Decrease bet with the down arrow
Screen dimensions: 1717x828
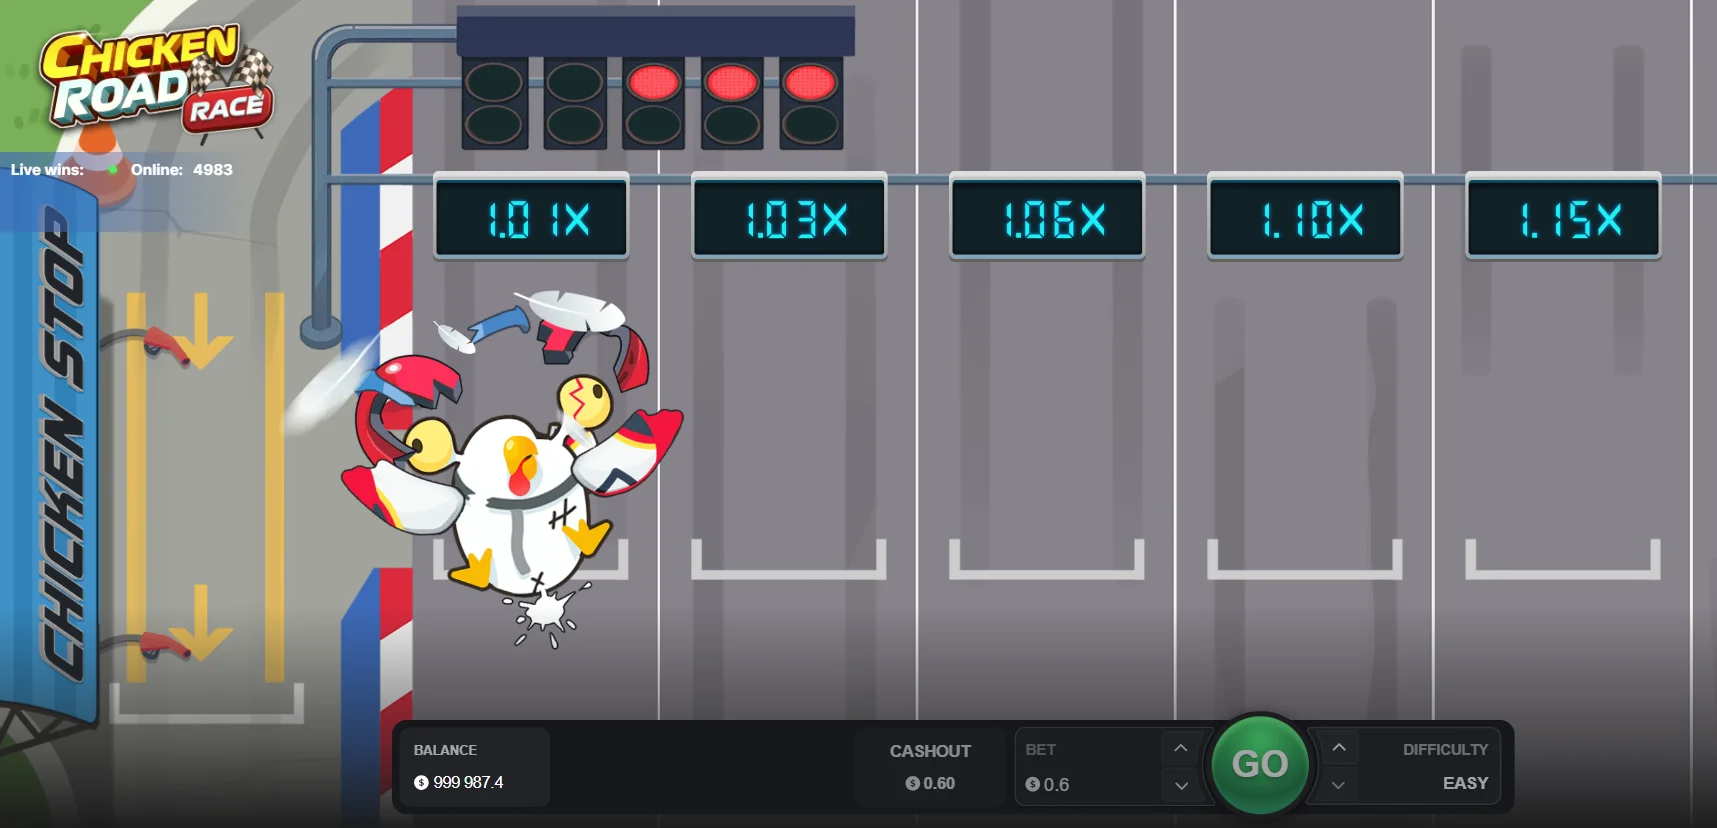pos(1181,786)
